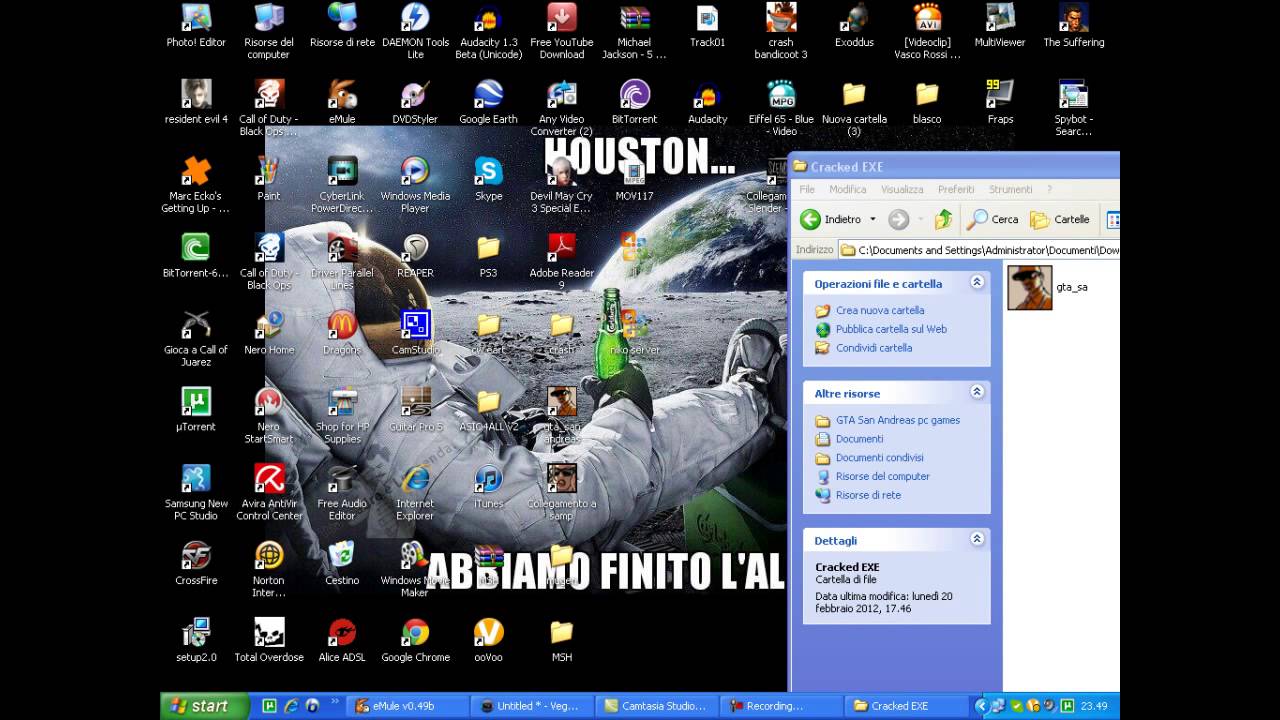Open the Nero StartSmart shortcut
The width and height of the screenshot is (1280, 720).
pyautogui.click(x=269, y=402)
